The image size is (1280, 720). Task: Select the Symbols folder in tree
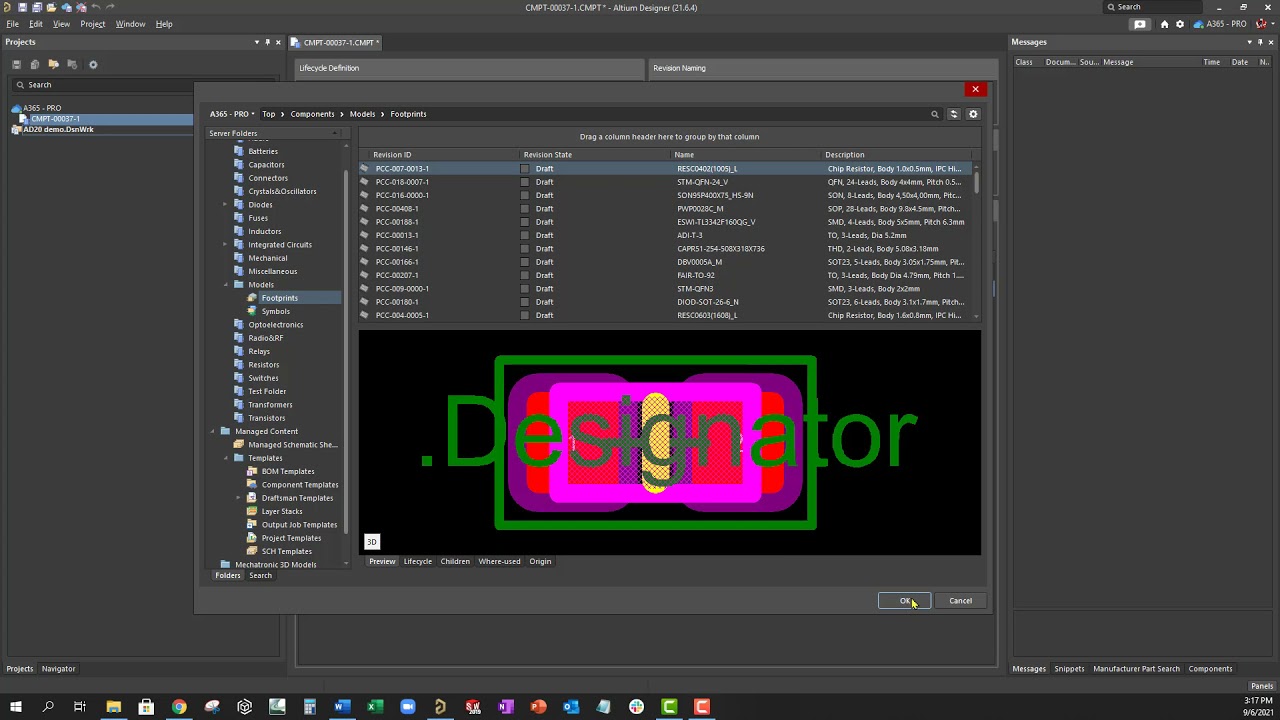275,311
